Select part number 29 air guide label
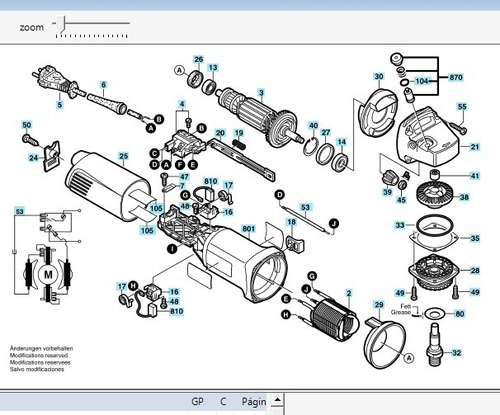Screen dimensions: 500x415 pyautogui.click(x=379, y=305)
